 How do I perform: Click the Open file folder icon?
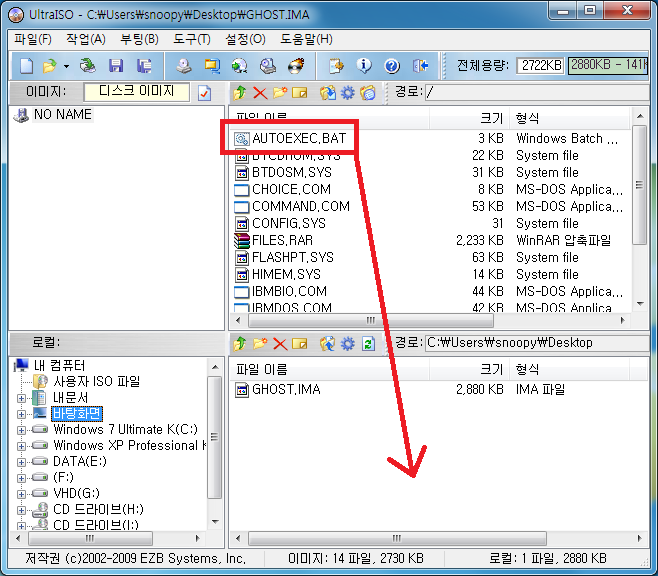pyautogui.click(x=50, y=66)
